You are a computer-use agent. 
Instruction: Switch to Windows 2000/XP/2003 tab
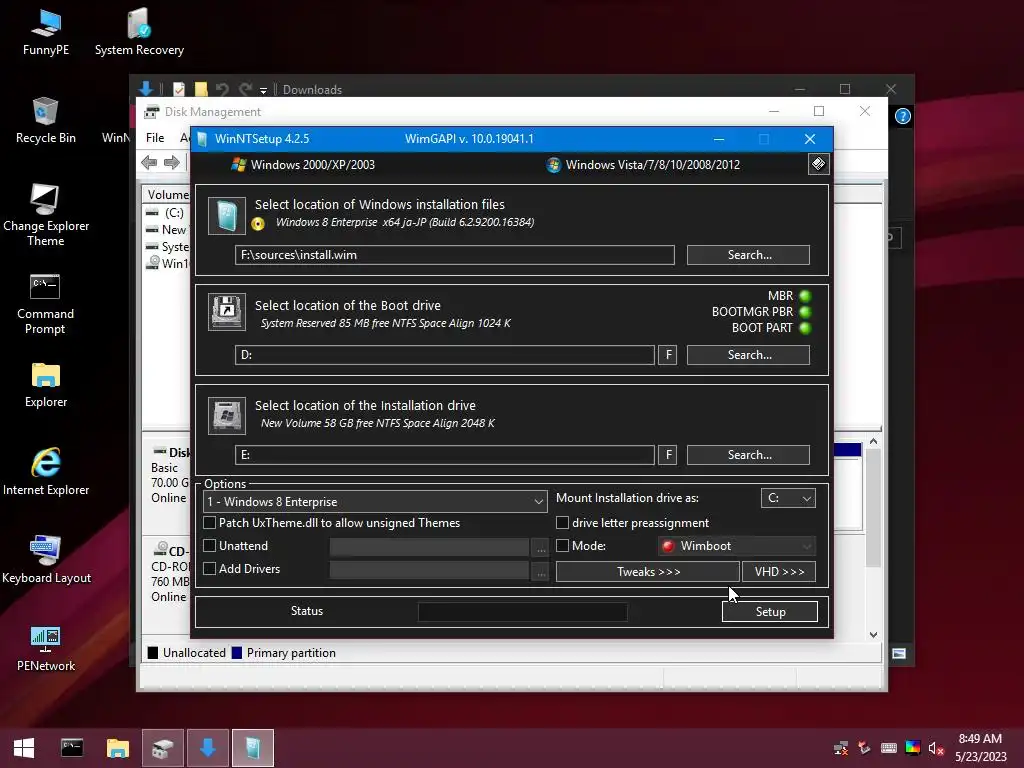pyautogui.click(x=303, y=165)
